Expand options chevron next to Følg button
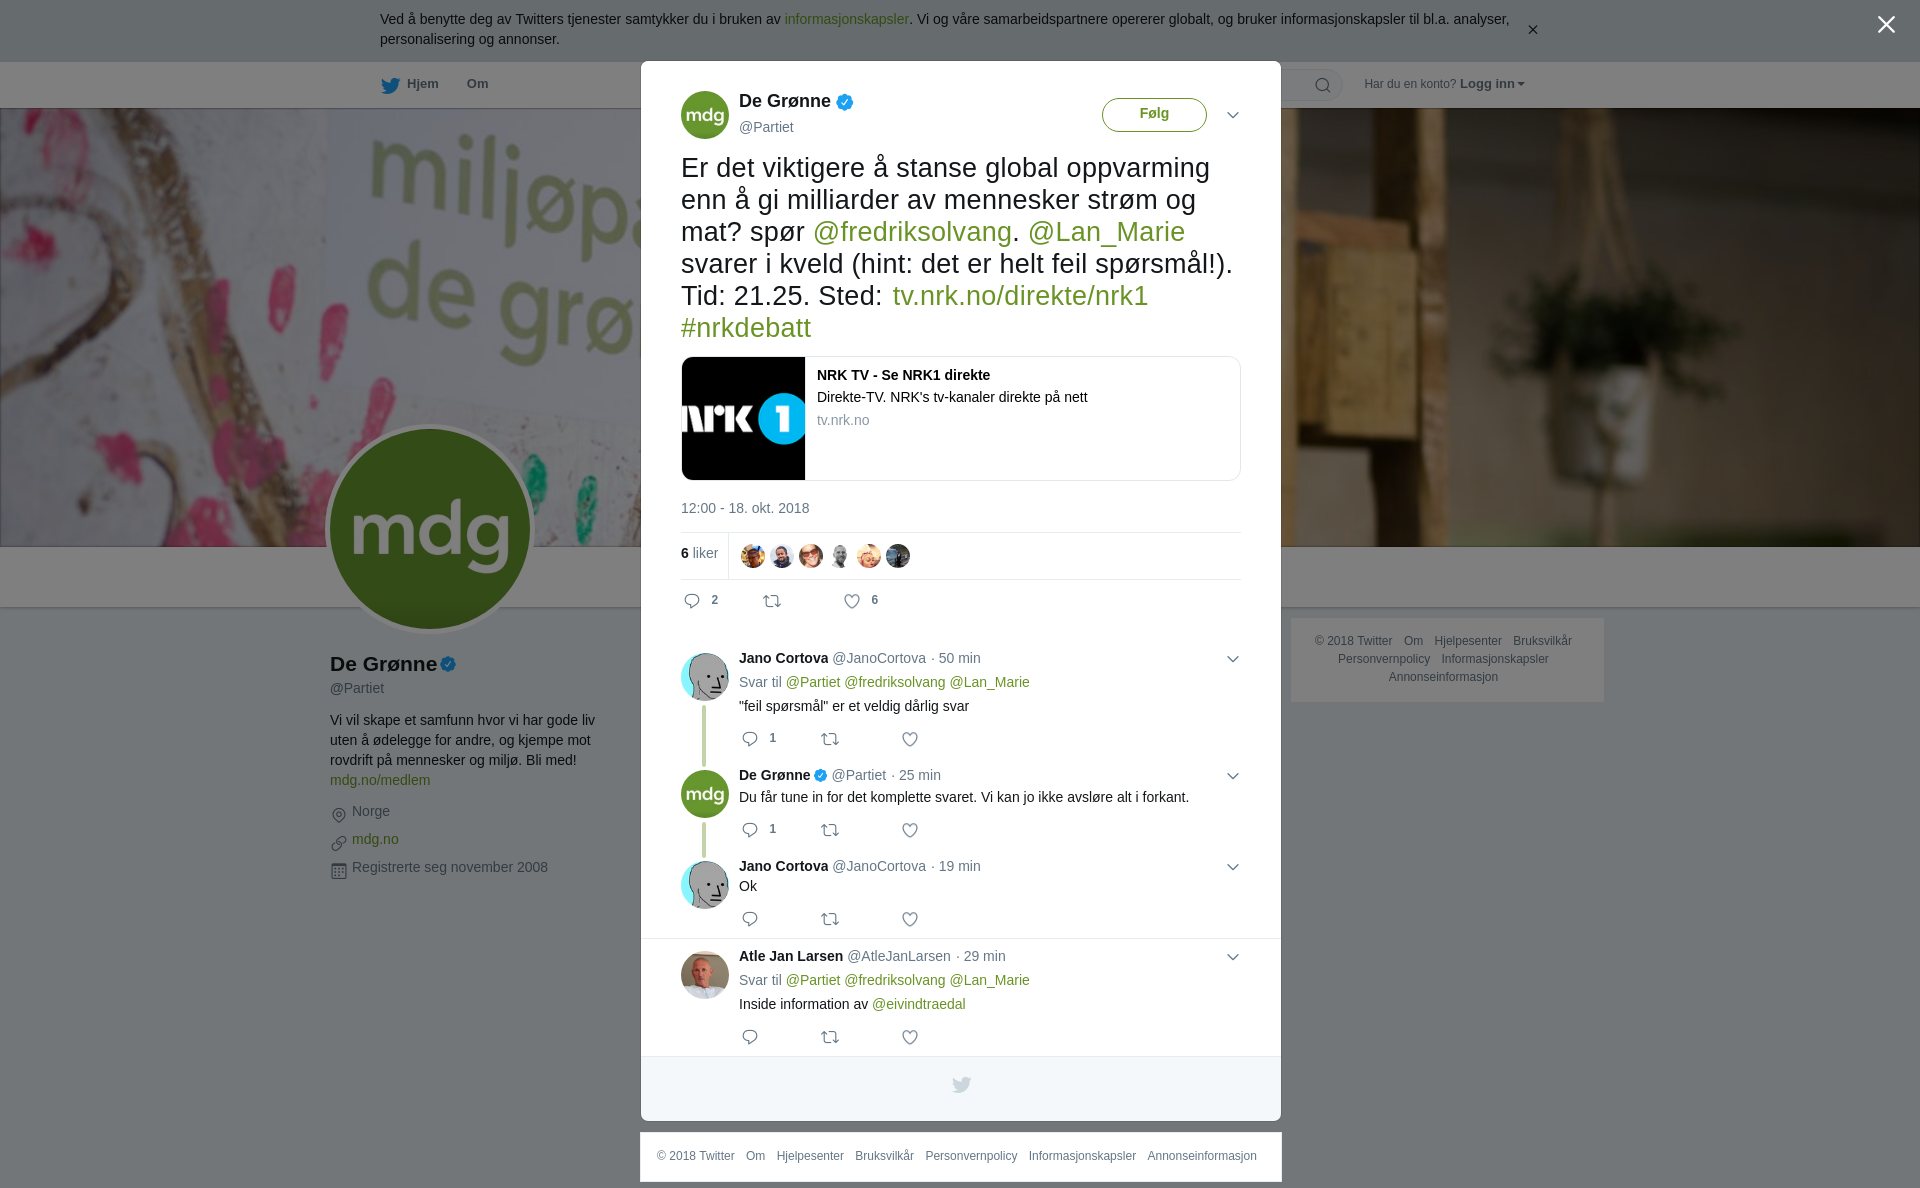This screenshot has width=1920, height=1188. (x=1233, y=115)
